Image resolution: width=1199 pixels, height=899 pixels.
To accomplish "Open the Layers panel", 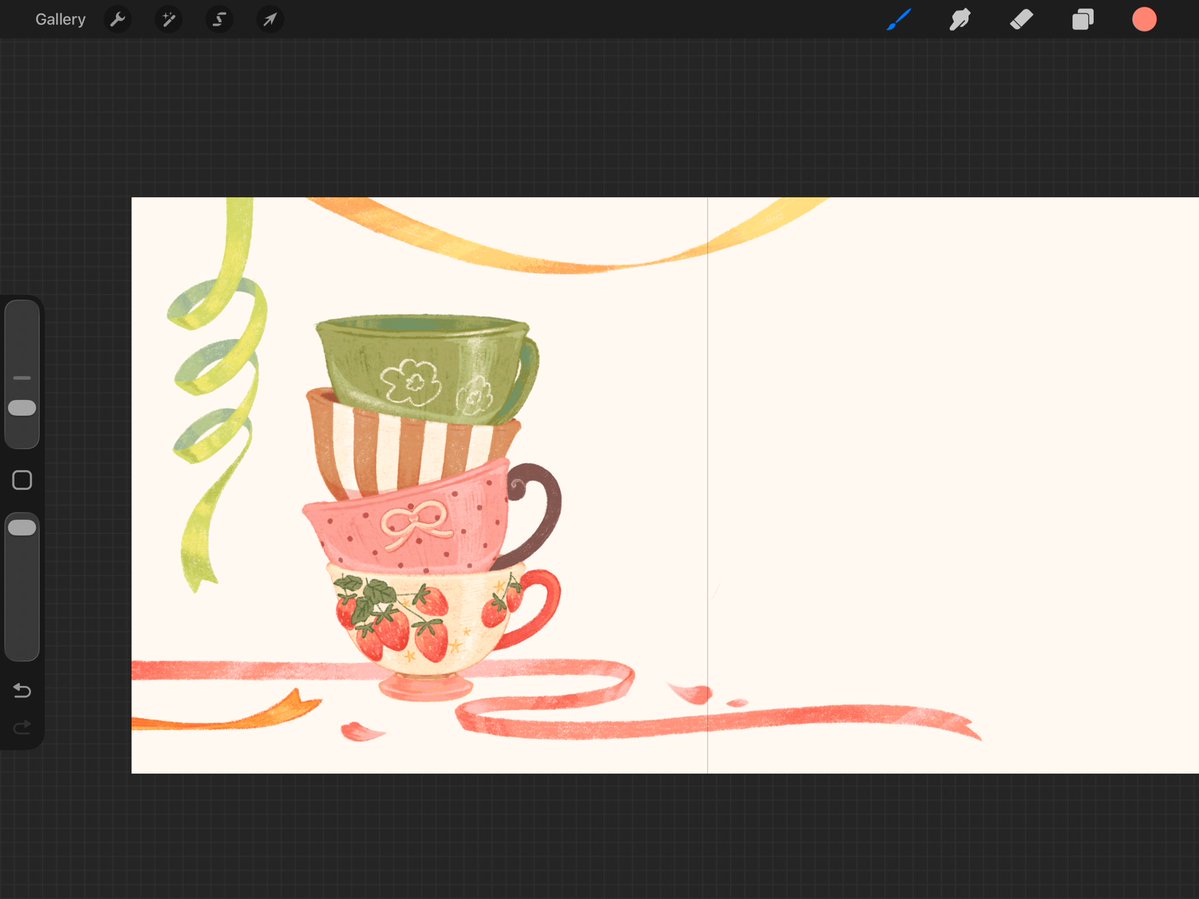I will (1083, 19).
